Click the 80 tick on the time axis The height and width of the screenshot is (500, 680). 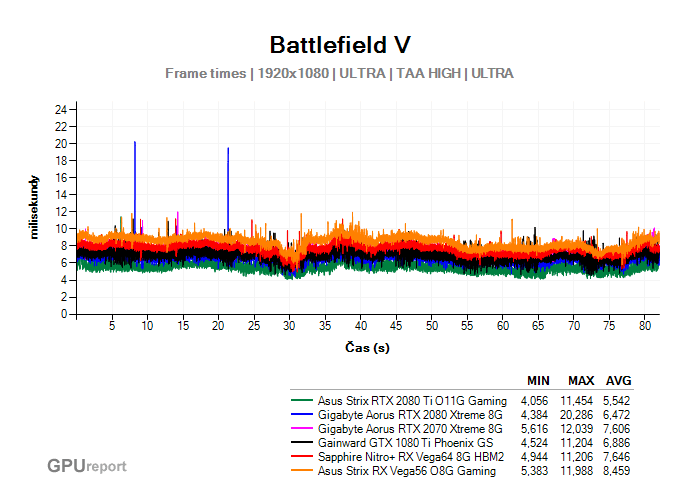[645, 326]
